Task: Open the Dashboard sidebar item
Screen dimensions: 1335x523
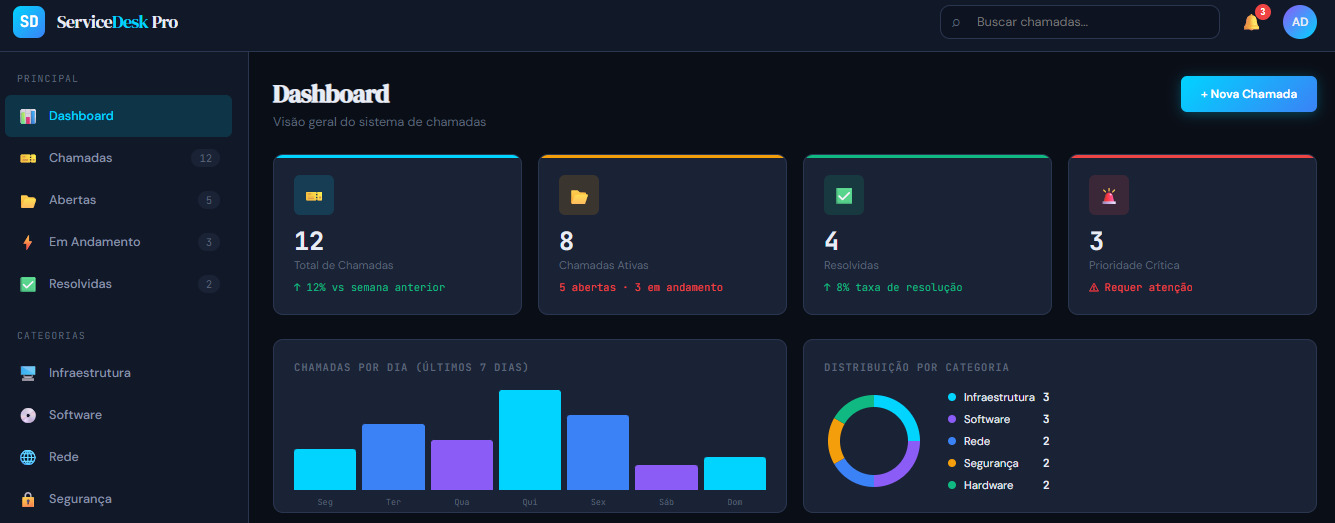Action: tap(119, 116)
